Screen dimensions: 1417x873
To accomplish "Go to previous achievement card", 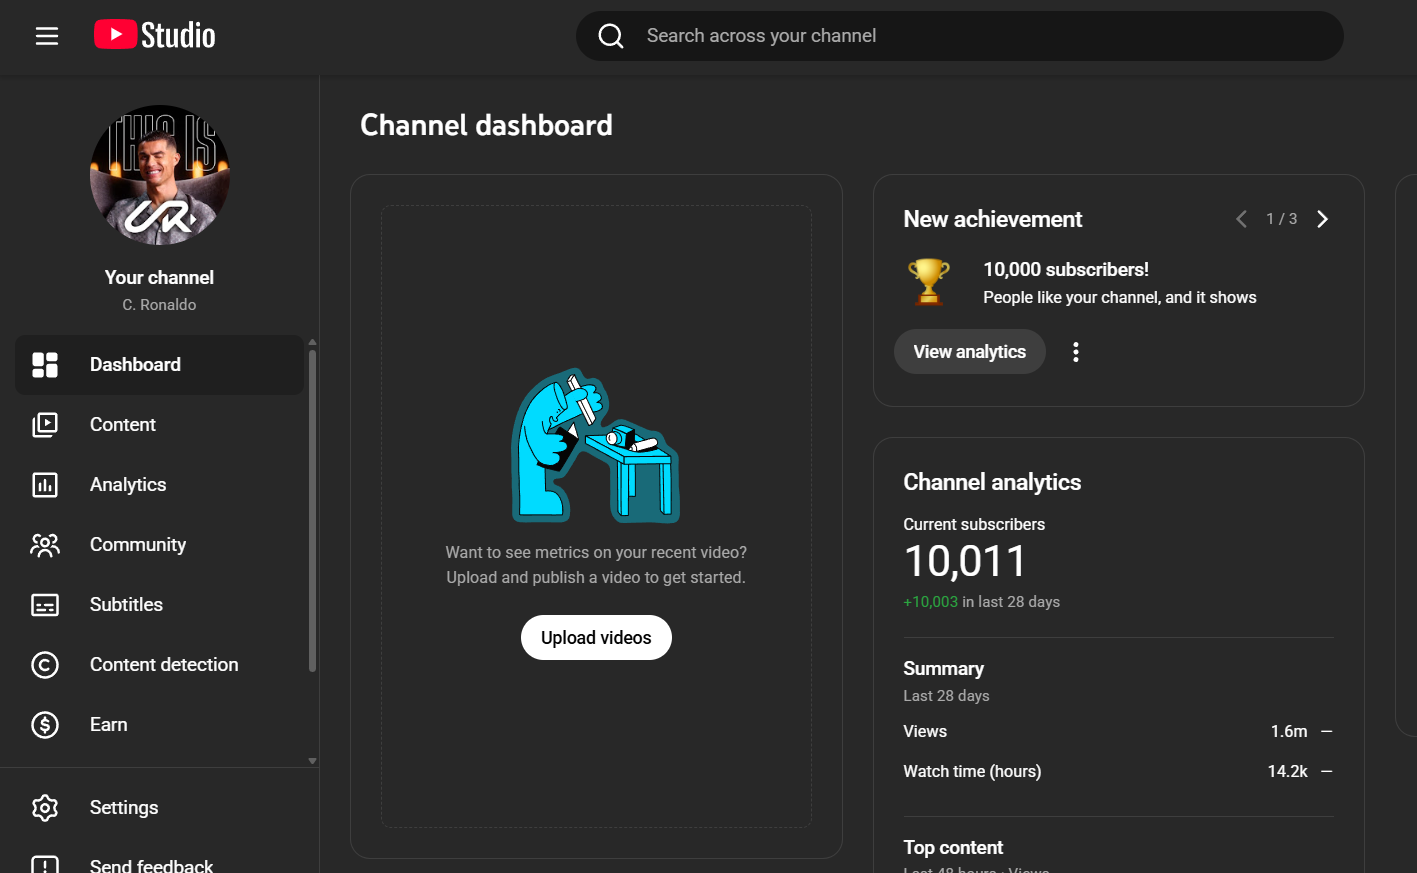I will point(1241,219).
